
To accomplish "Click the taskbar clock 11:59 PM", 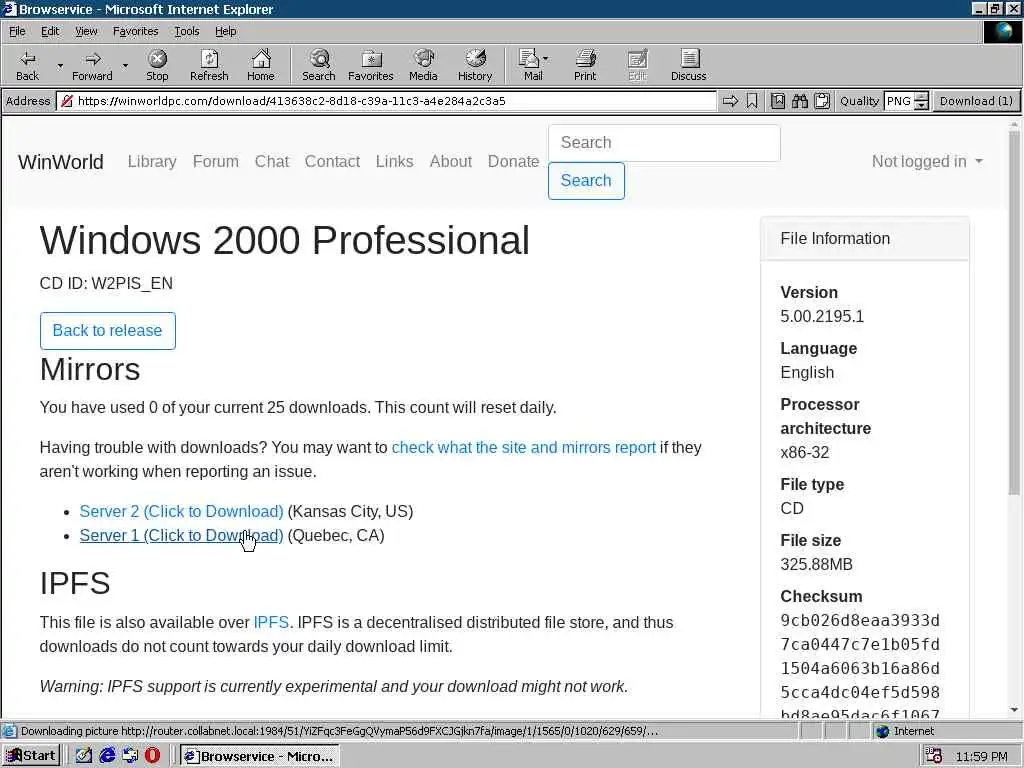I will click(x=982, y=756).
